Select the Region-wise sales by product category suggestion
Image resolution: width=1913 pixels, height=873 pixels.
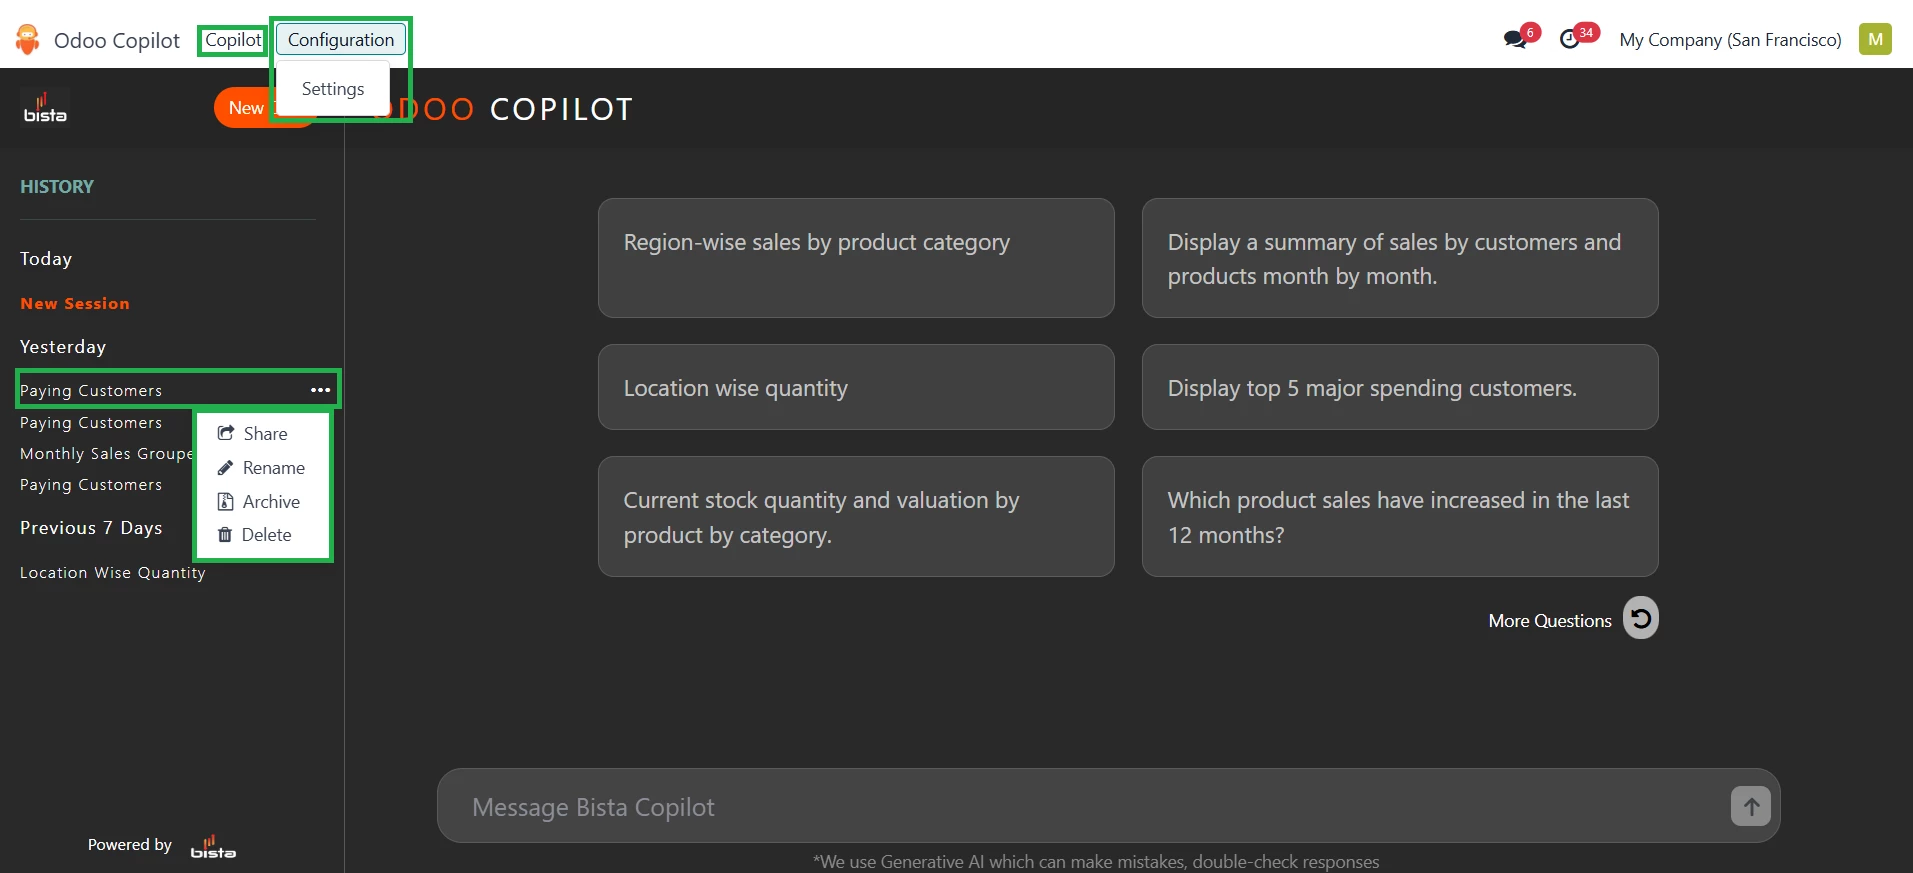pyautogui.click(x=856, y=258)
